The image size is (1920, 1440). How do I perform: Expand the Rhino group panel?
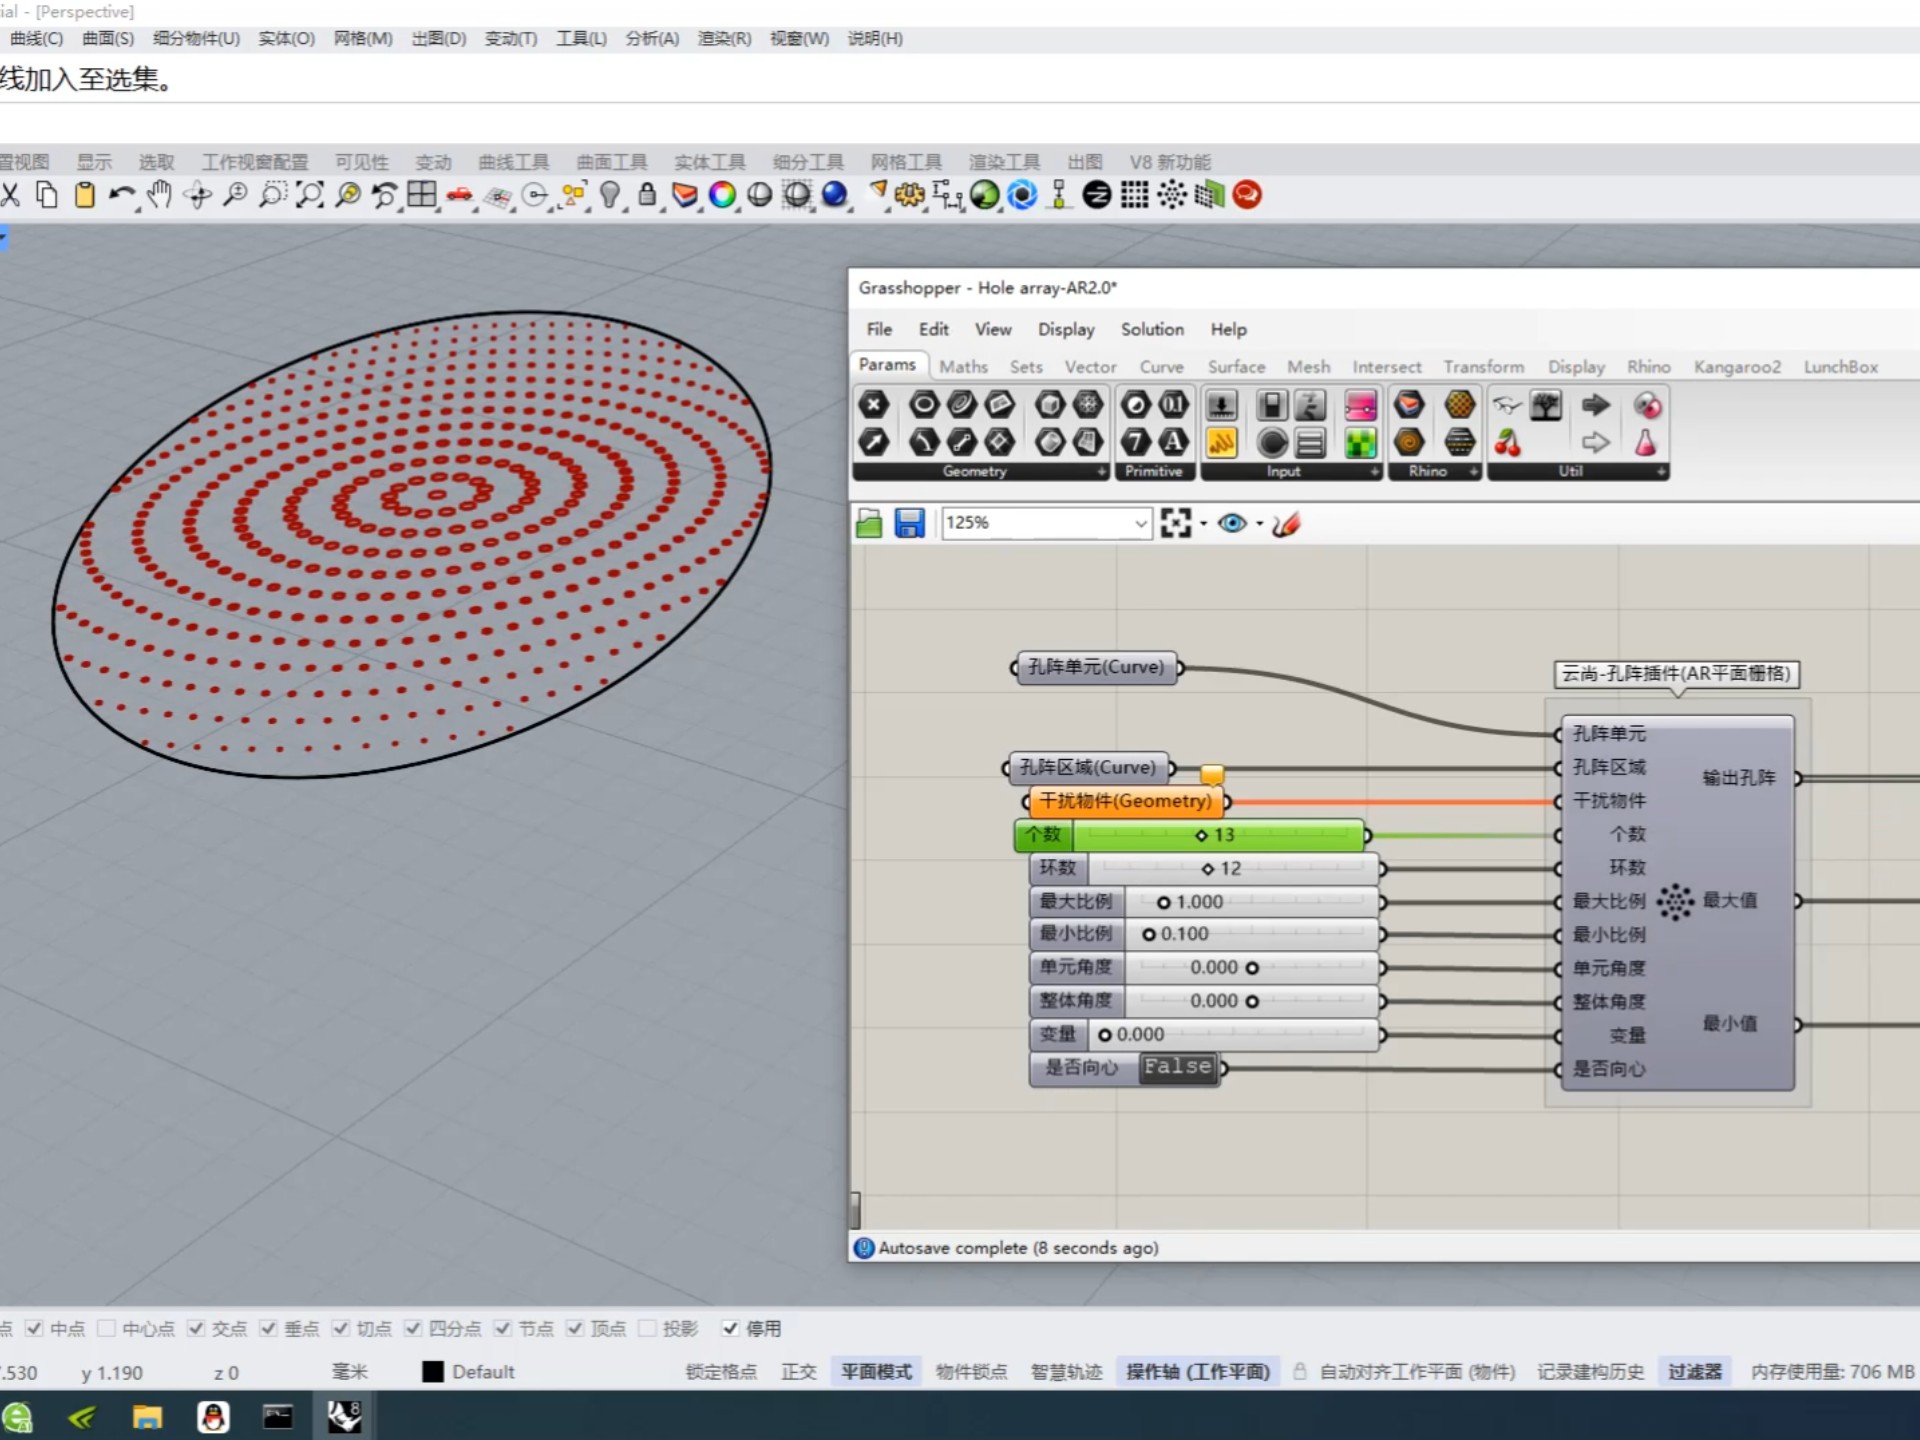(1474, 471)
